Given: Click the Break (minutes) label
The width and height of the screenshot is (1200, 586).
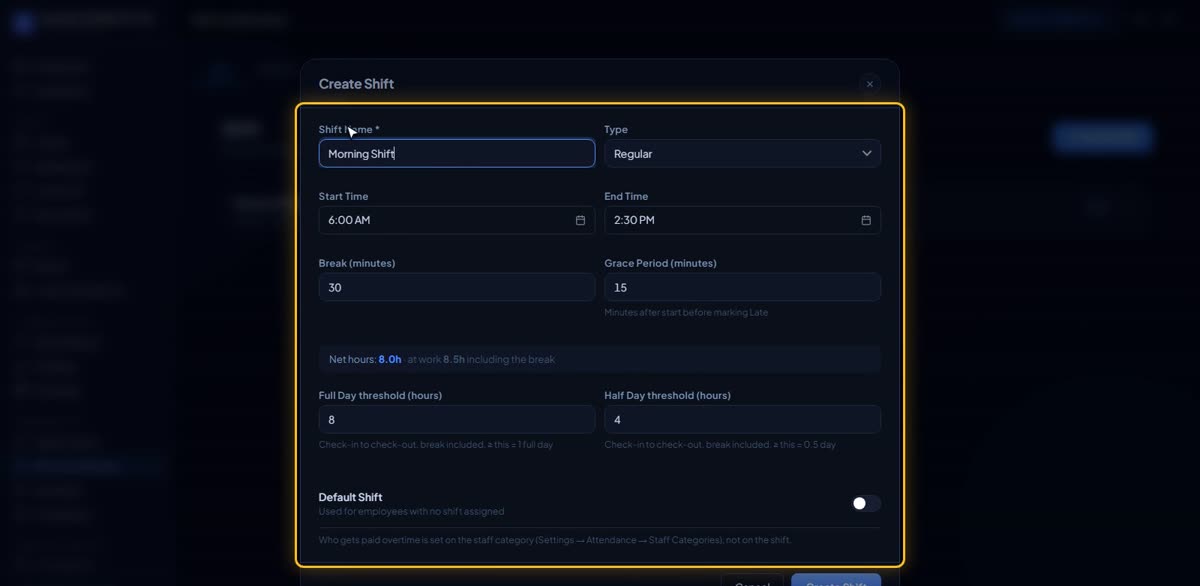Looking at the screenshot, I should 357,263.
